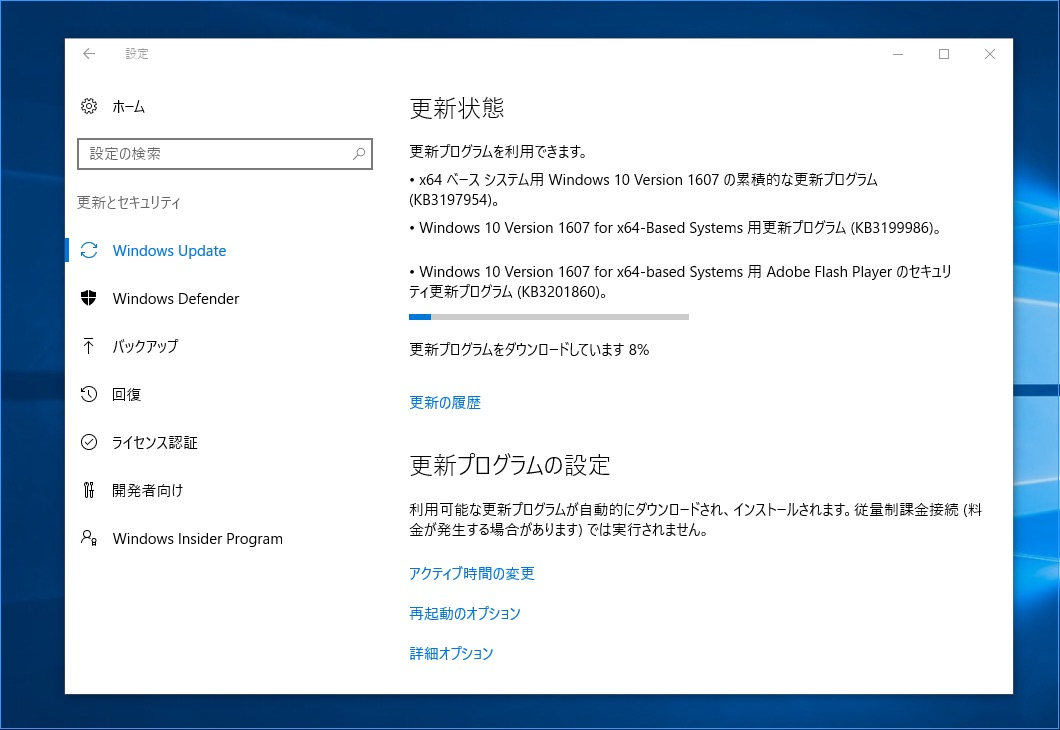Click the Adobe Flash Player KB3201860 entry

coord(681,282)
